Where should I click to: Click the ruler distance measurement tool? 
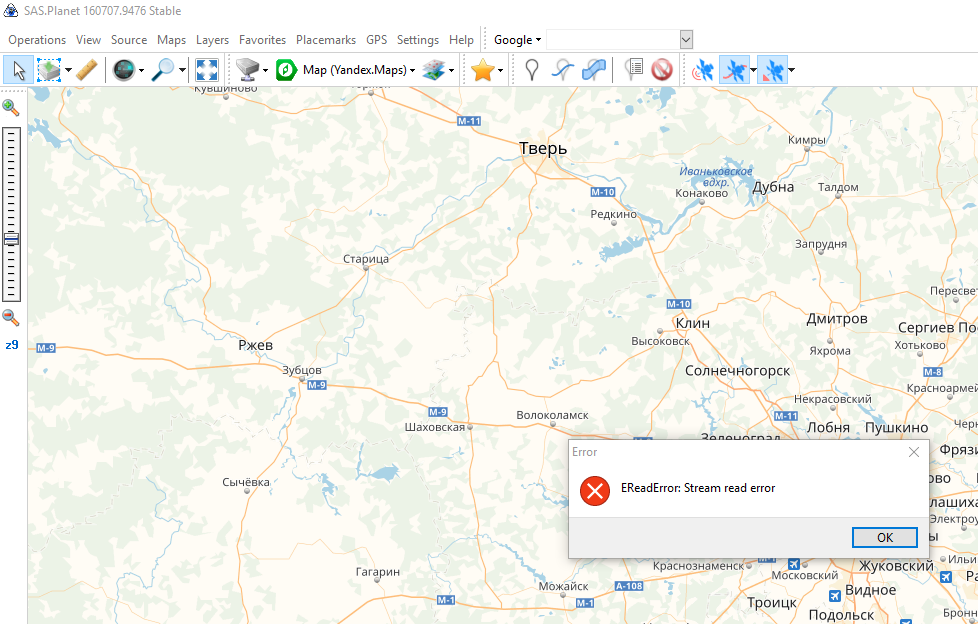(x=87, y=70)
